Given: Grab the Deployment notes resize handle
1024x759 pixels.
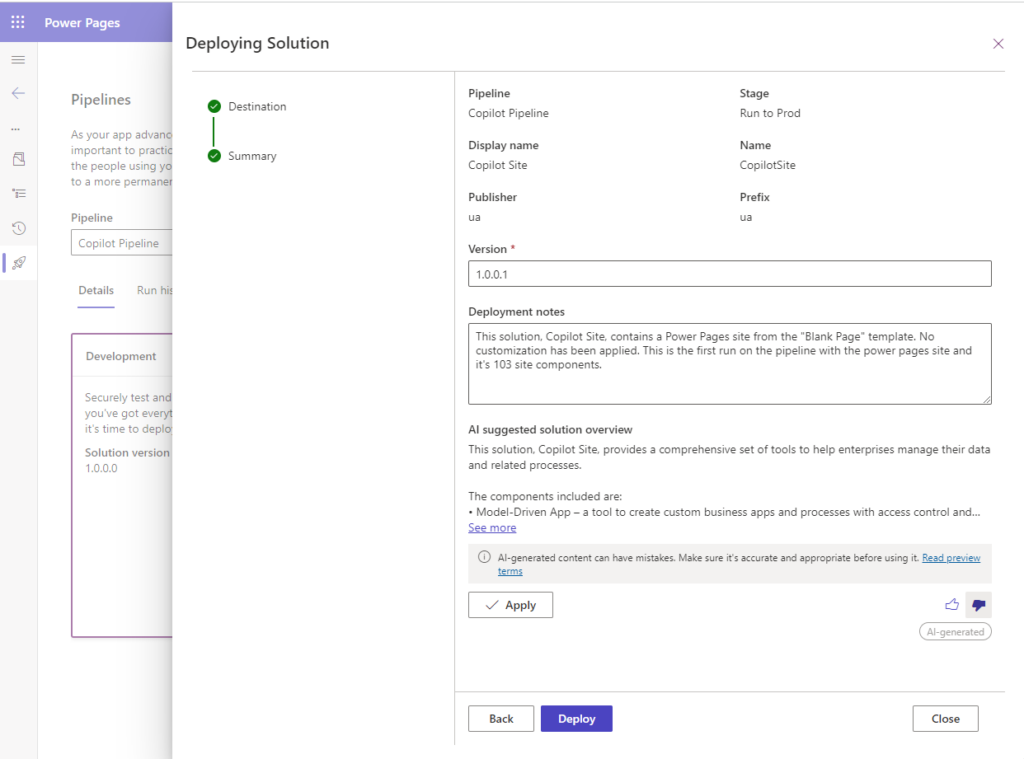Looking at the screenshot, I should pos(986,399).
